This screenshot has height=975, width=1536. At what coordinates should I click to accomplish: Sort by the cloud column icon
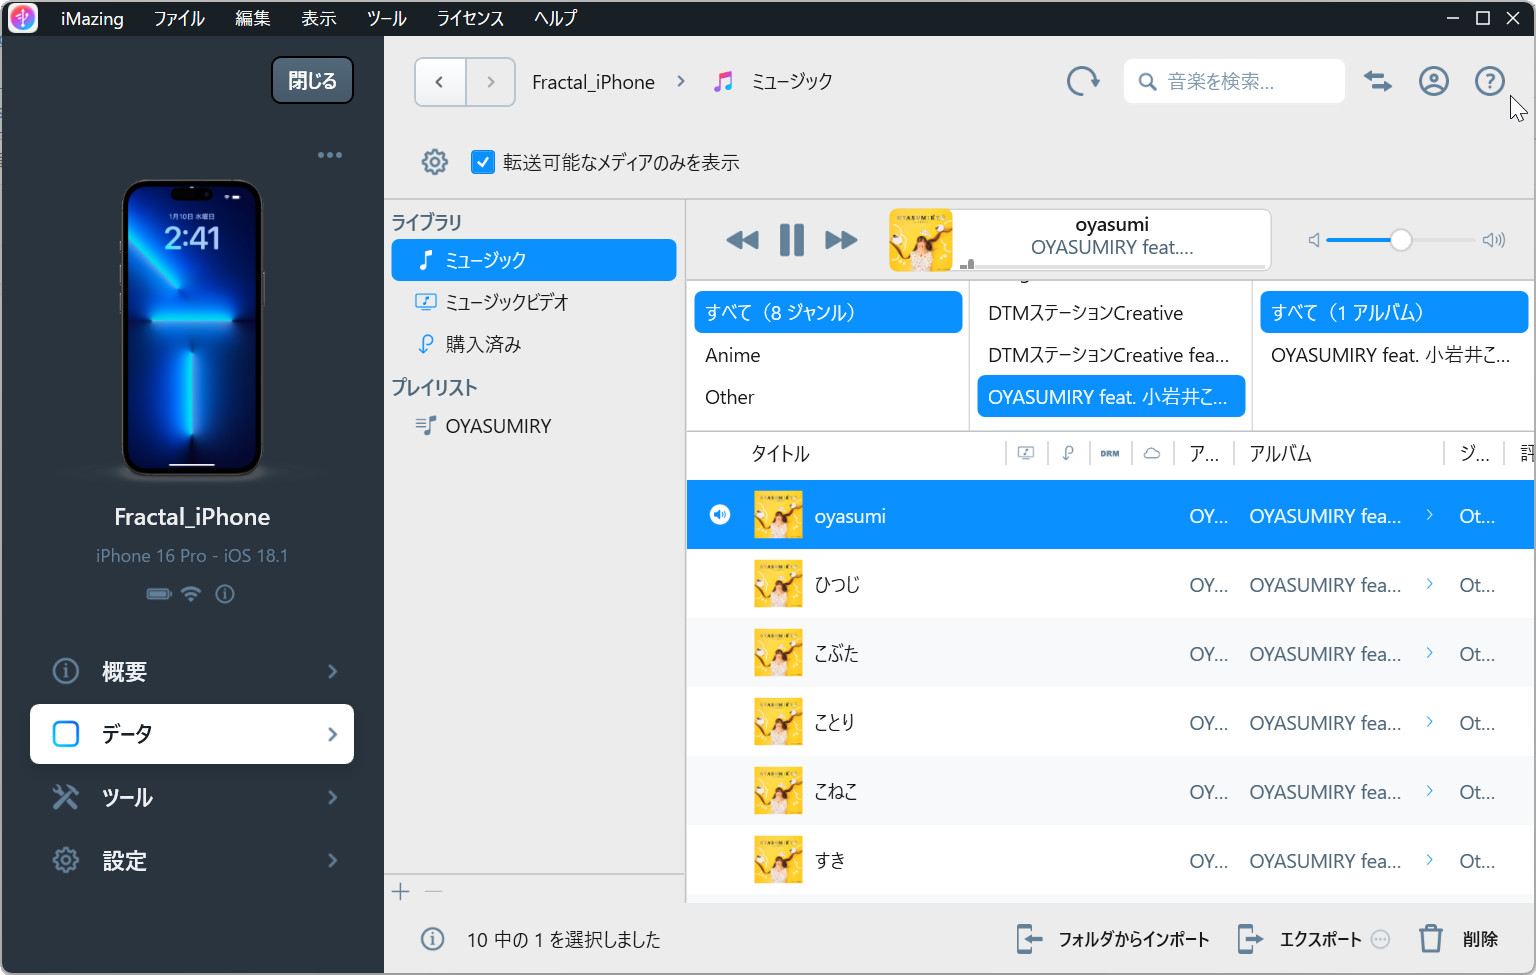(1152, 453)
